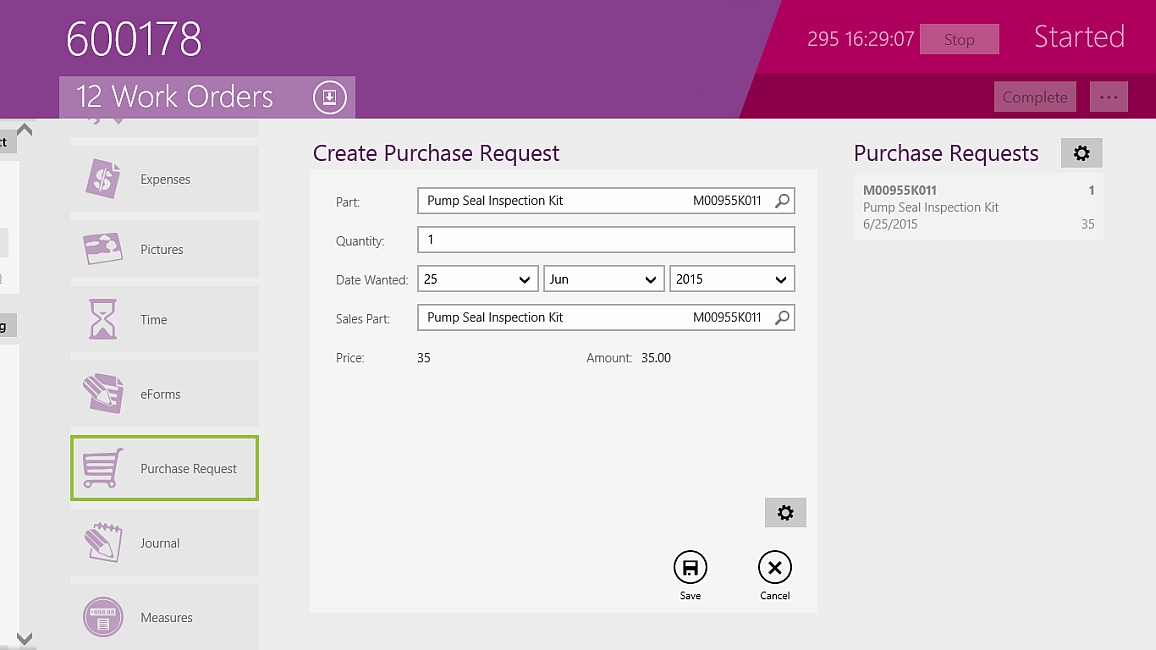The width and height of the screenshot is (1156, 650).
Task: Select the Journal sidebar label
Action: (x=160, y=543)
